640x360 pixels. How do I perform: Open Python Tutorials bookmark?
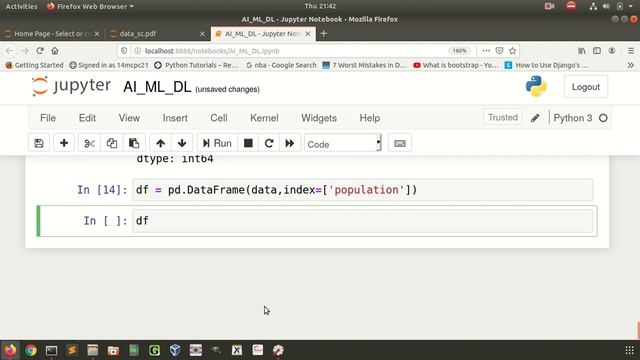(196, 65)
